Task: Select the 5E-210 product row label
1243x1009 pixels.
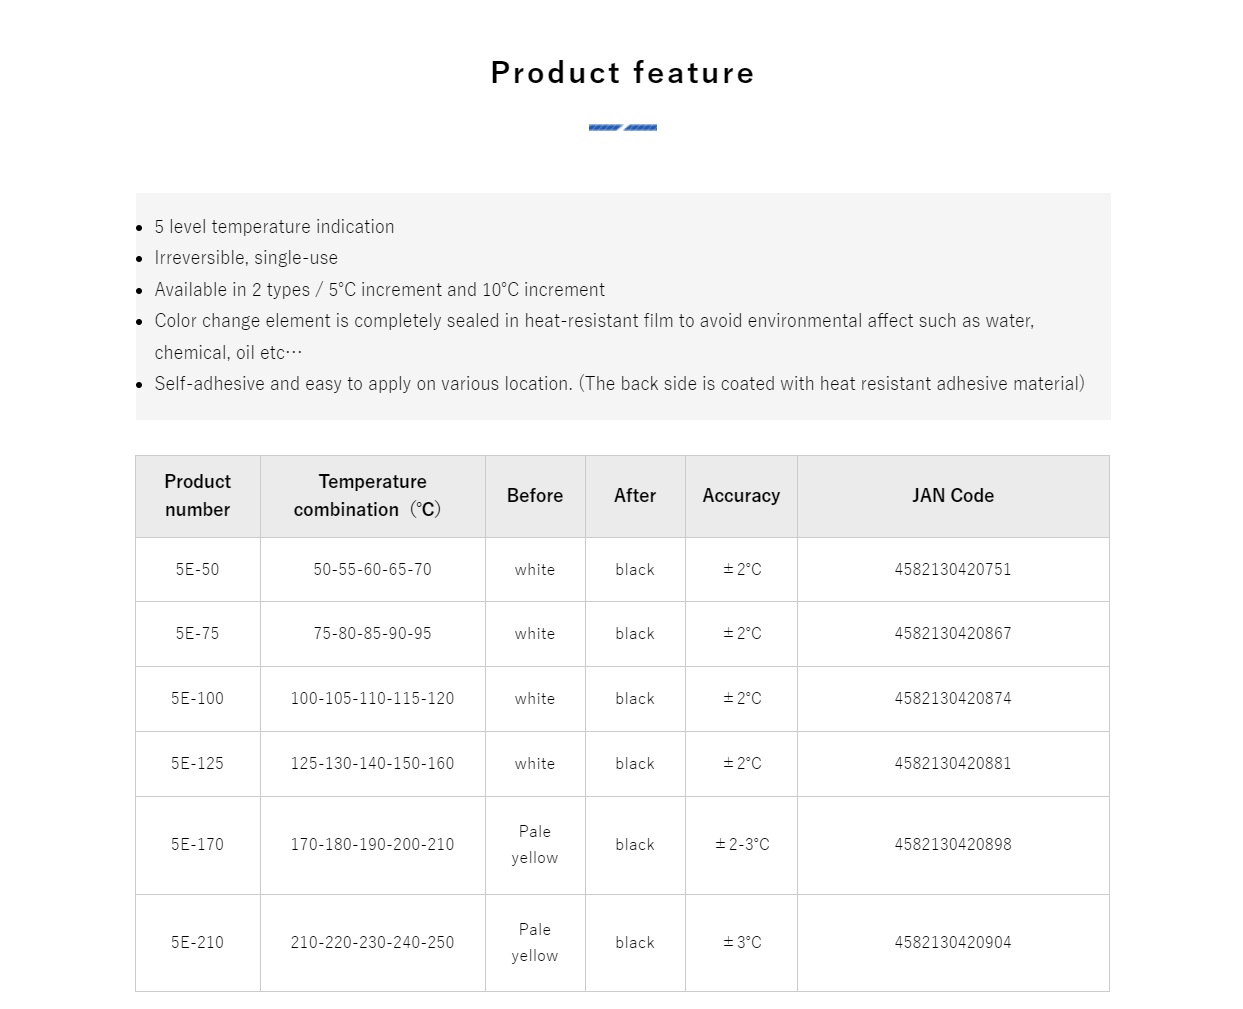Action: 198,942
